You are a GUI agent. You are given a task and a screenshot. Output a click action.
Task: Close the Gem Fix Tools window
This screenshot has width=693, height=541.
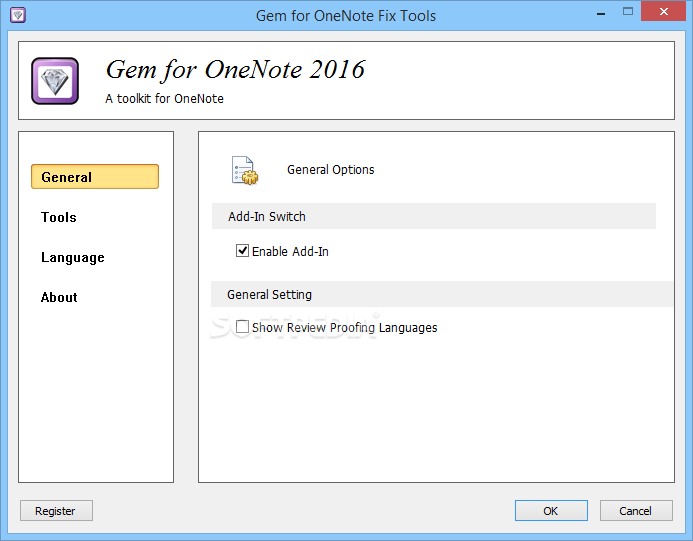click(x=663, y=11)
